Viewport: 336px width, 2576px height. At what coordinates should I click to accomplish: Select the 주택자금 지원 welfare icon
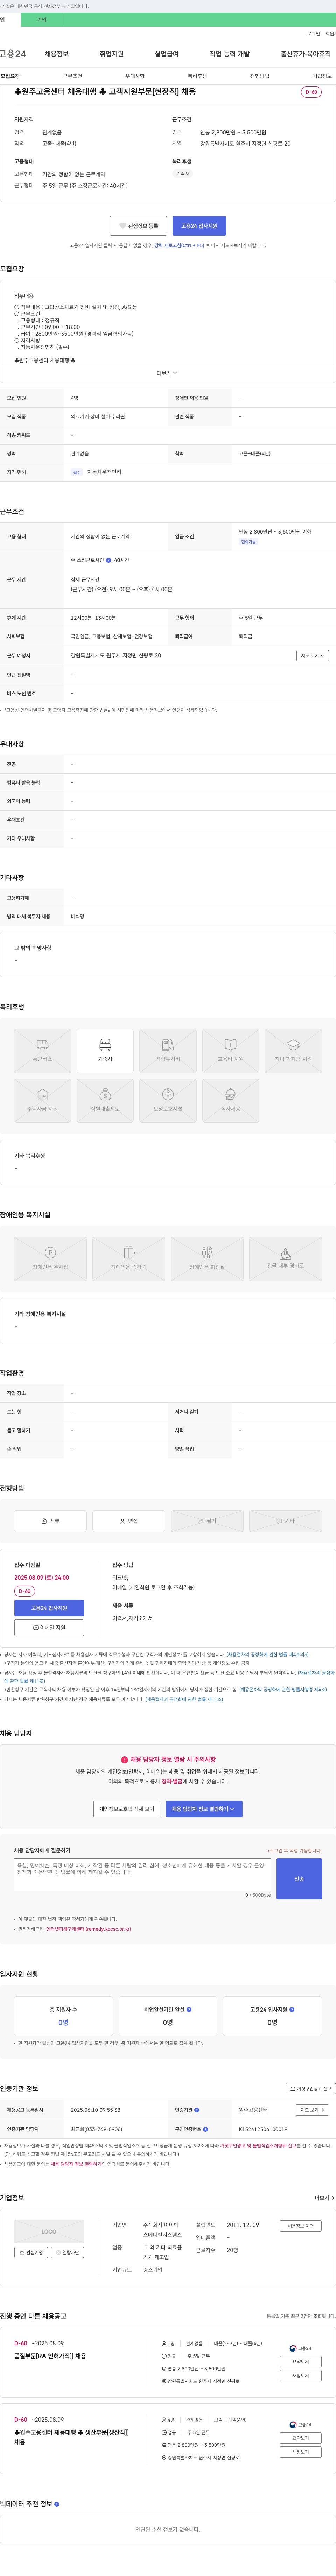42,1101
